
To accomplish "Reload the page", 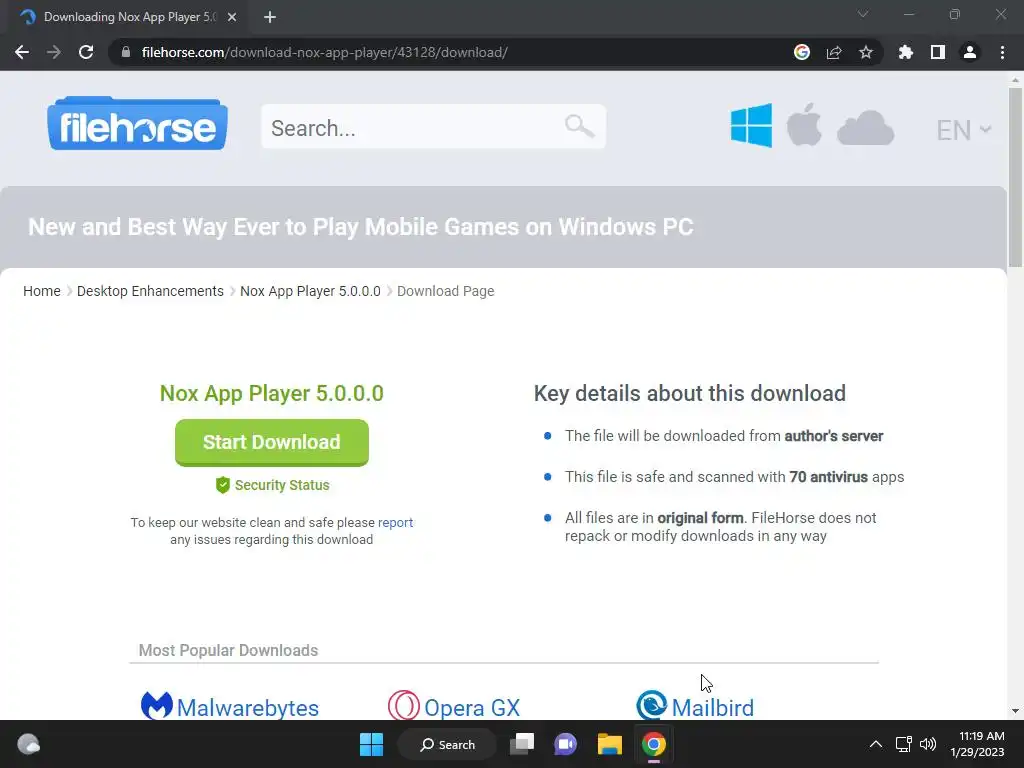I will [x=86, y=52].
